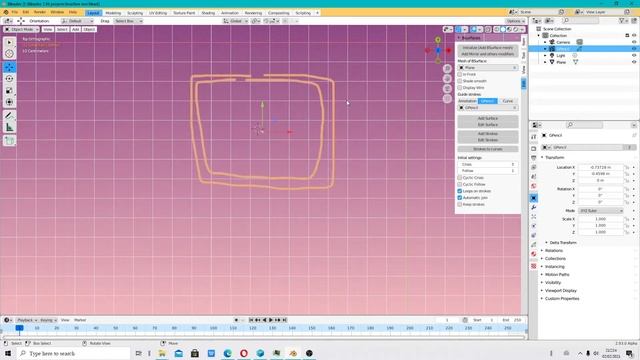The height and width of the screenshot is (360, 640).
Task: Select the Annotate pencil tool
Action: (x=9, y=116)
